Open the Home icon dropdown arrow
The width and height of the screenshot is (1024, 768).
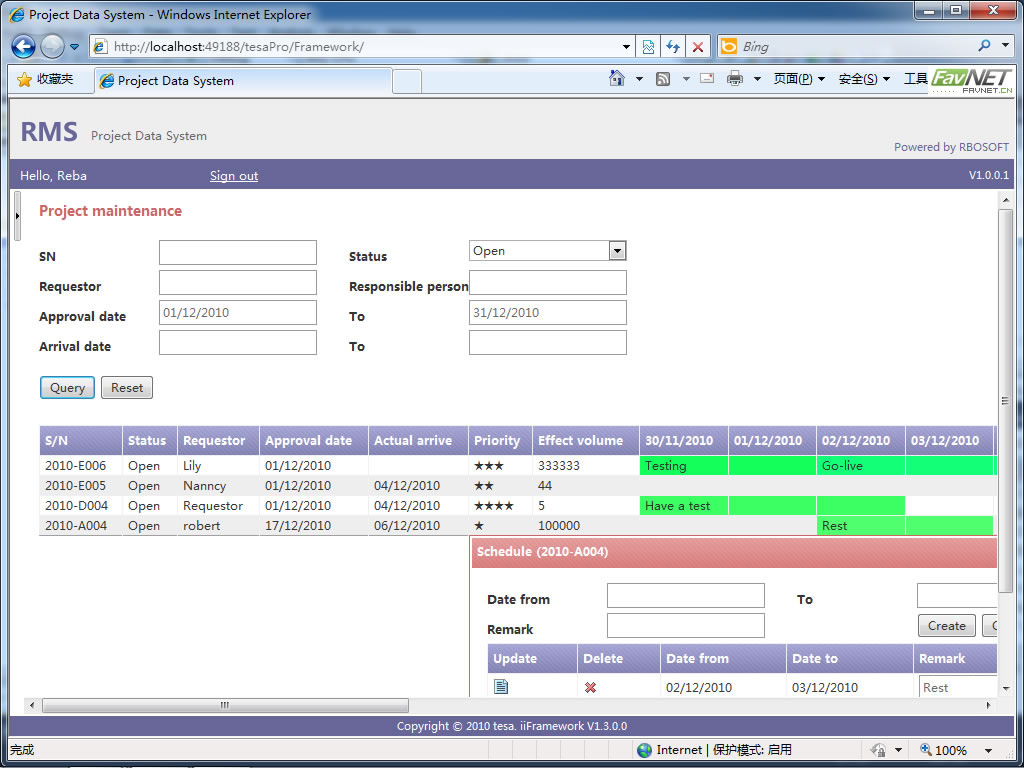click(639, 79)
